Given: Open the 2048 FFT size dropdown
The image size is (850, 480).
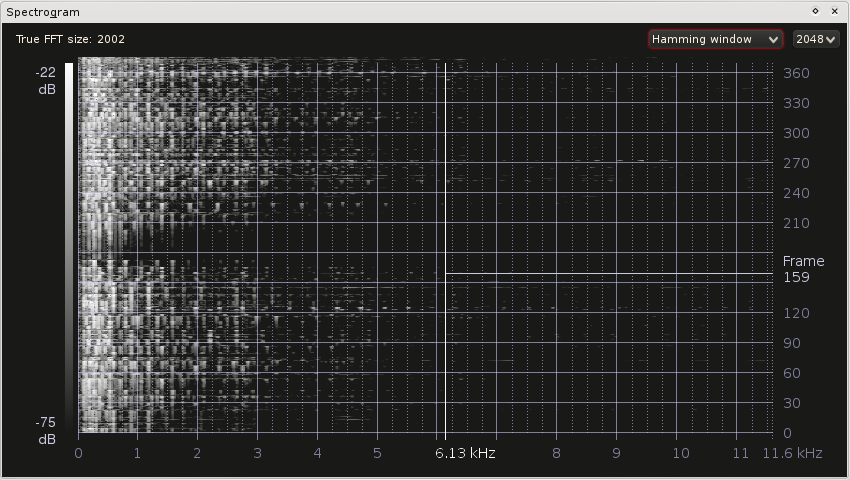Looking at the screenshot, I should click(x=816, y=39).
